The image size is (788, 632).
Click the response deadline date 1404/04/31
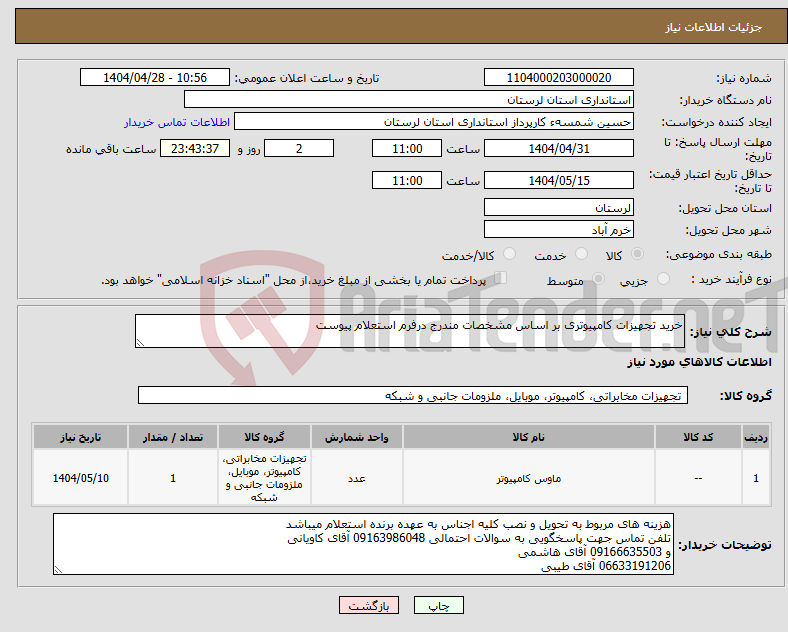coord(558,149)
